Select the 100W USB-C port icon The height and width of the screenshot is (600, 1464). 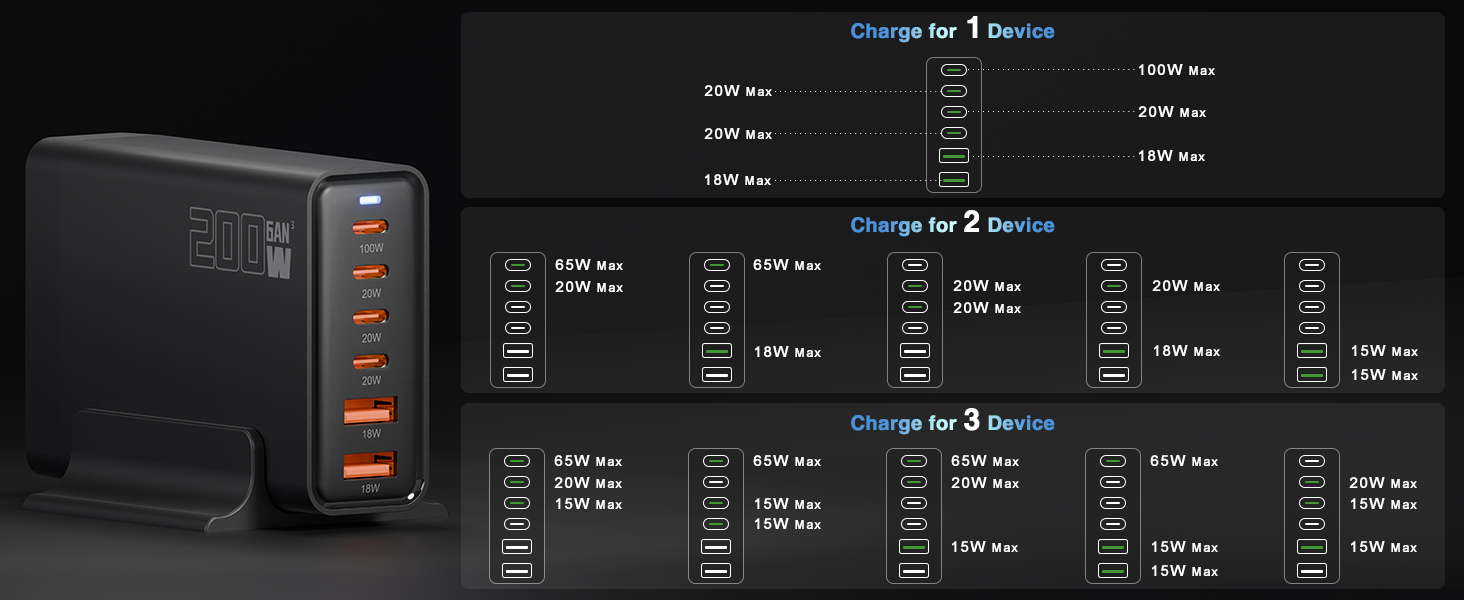coord(953,68)
